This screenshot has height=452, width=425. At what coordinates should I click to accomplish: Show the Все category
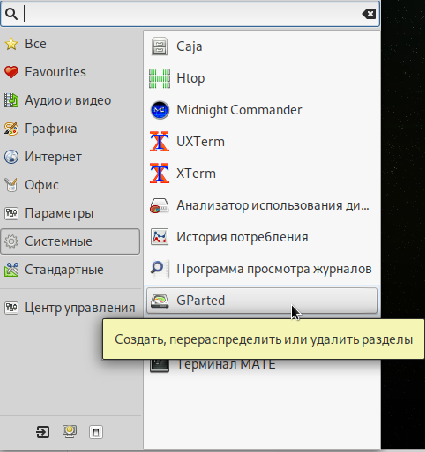[70, 44]
